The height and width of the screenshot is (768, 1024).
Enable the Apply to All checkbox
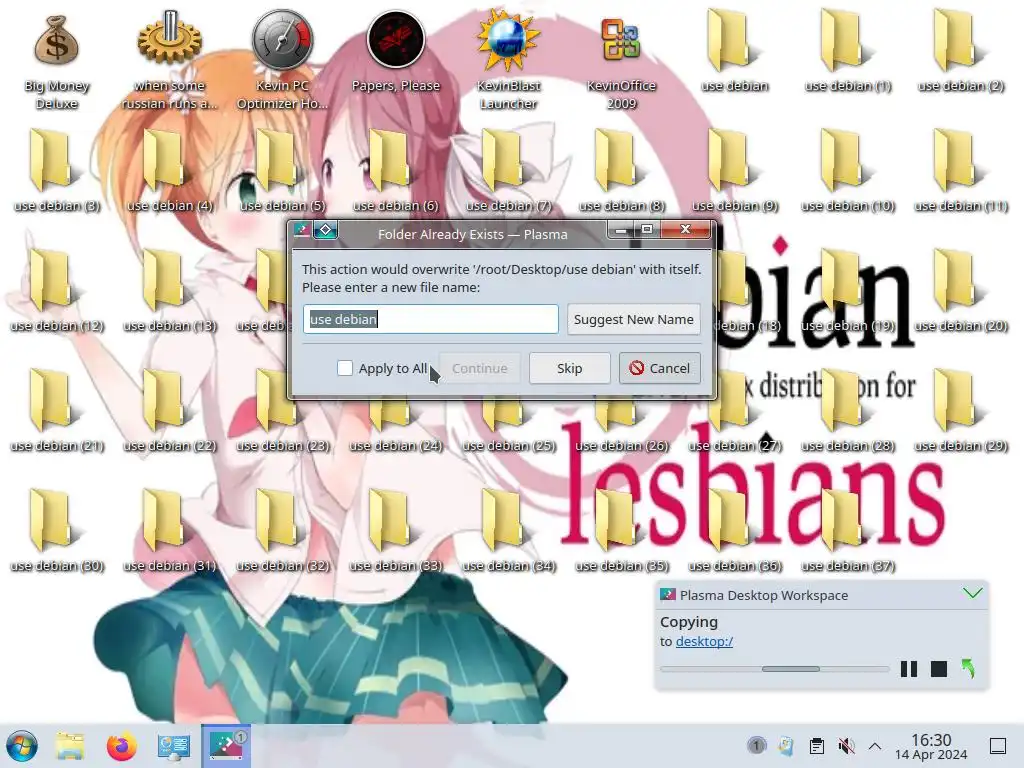pos(345,368)
